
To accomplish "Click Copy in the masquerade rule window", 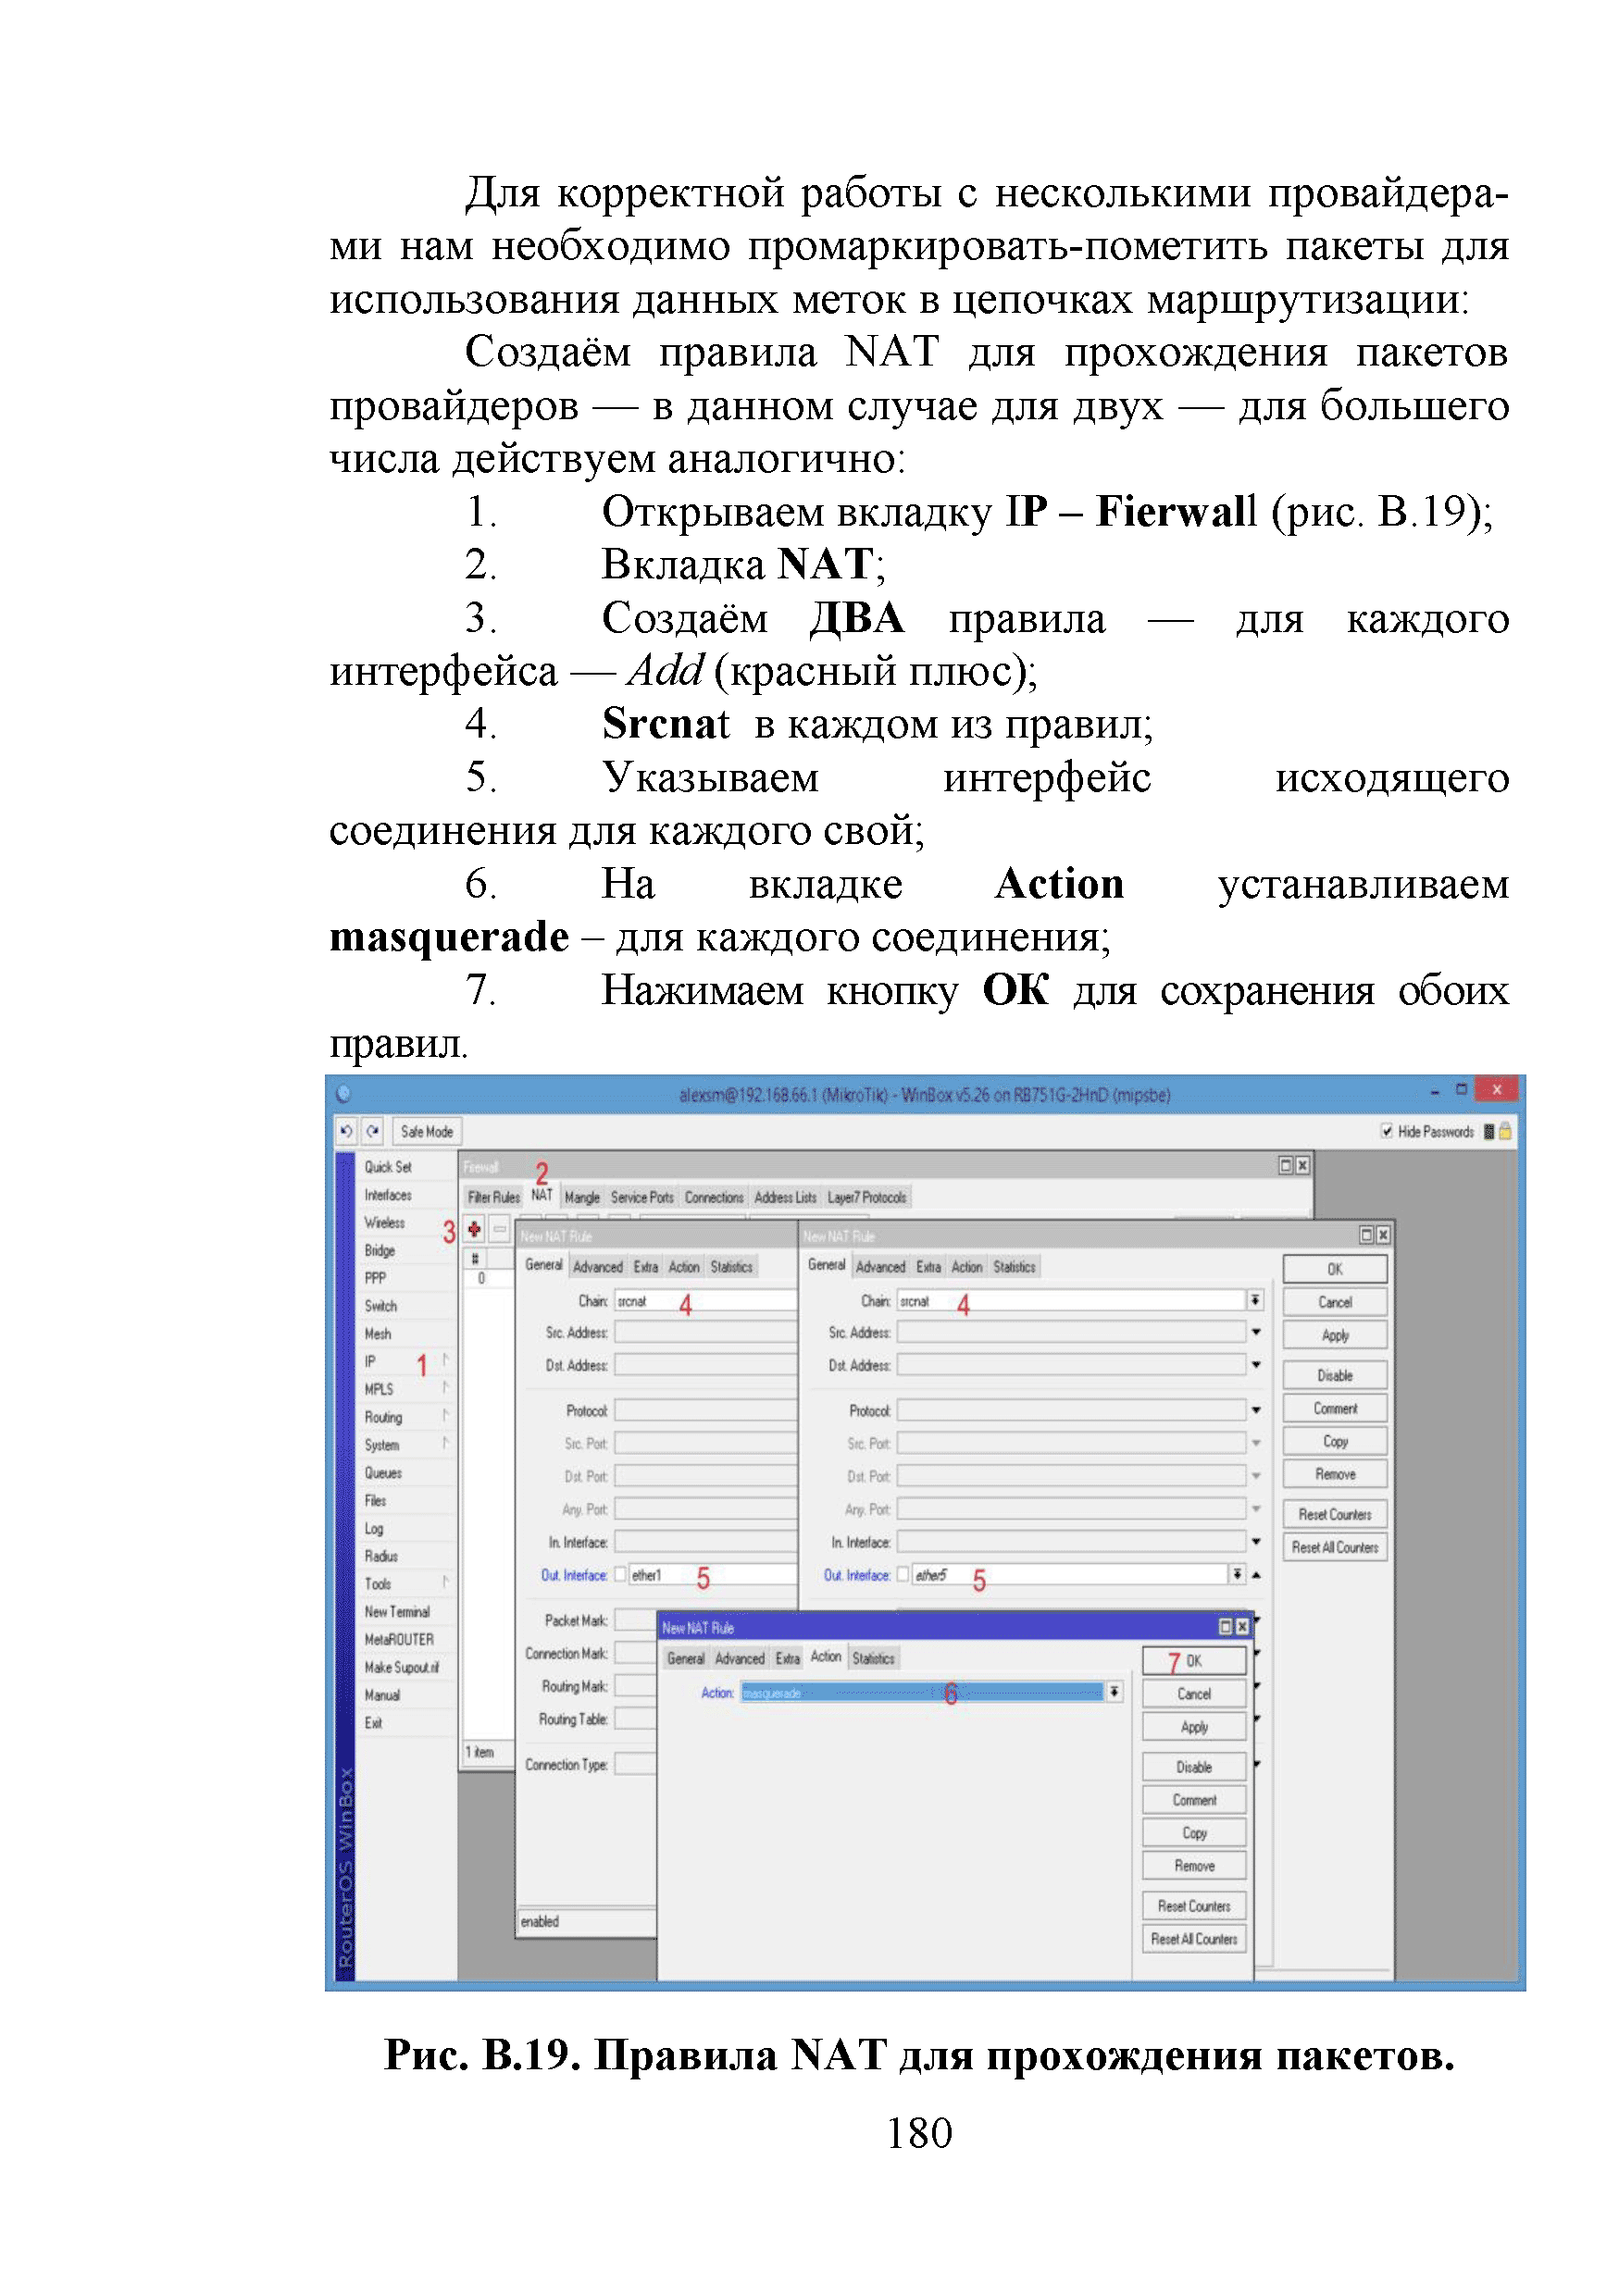I will tap(1194, 1833).
